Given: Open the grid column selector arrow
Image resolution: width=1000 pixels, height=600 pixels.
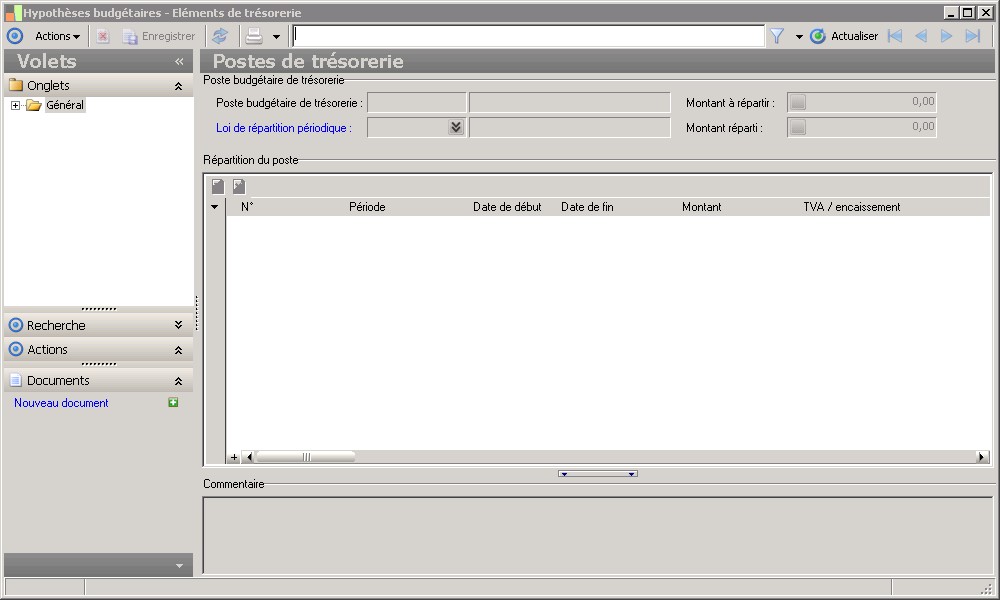Looking at the screenshot, I should click(x=214, y=207).
